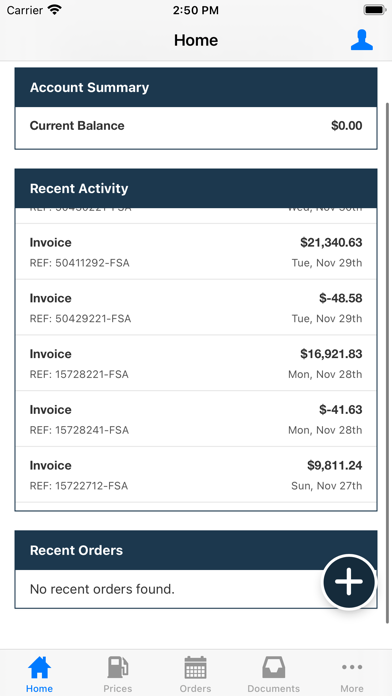Screen dimensions: 392x696
Task: Click the page vertical scrollbar
Action: coord(388,363)
